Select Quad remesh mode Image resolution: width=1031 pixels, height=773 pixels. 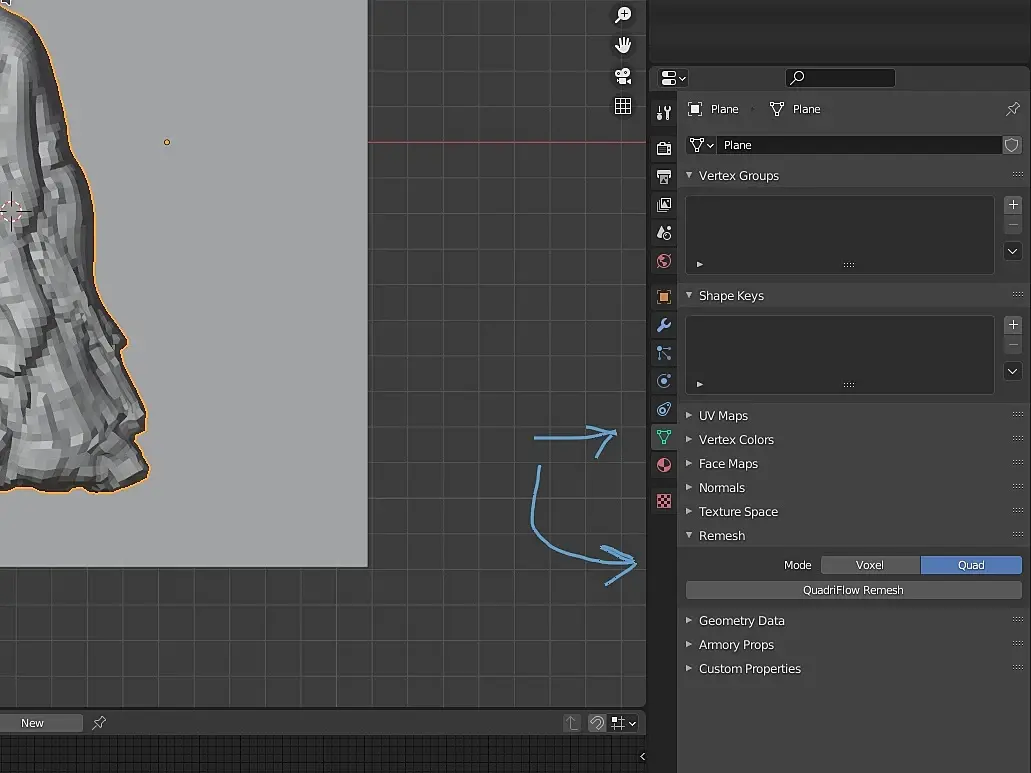[971, 565]
